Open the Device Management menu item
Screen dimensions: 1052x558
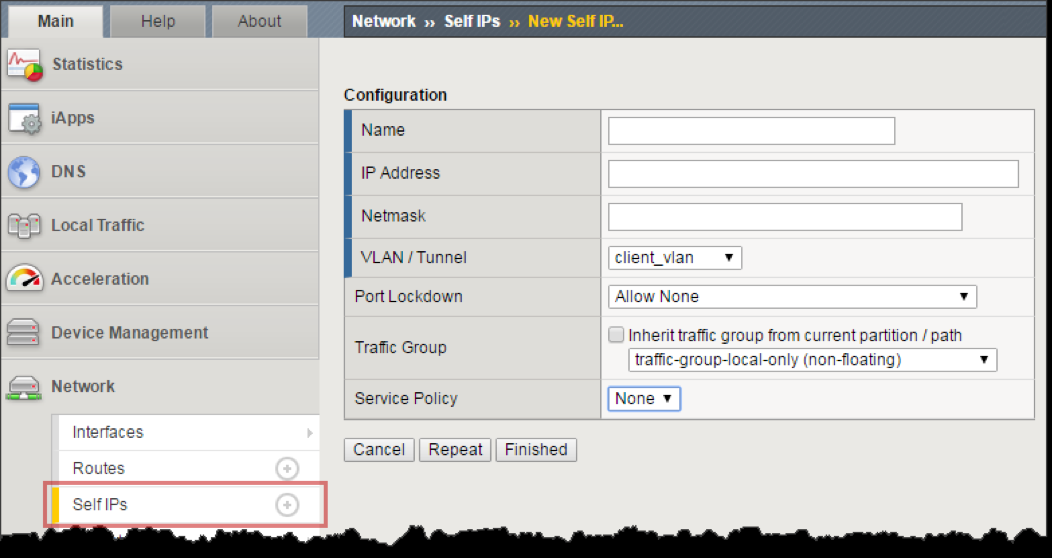click(x=160, y=332)
